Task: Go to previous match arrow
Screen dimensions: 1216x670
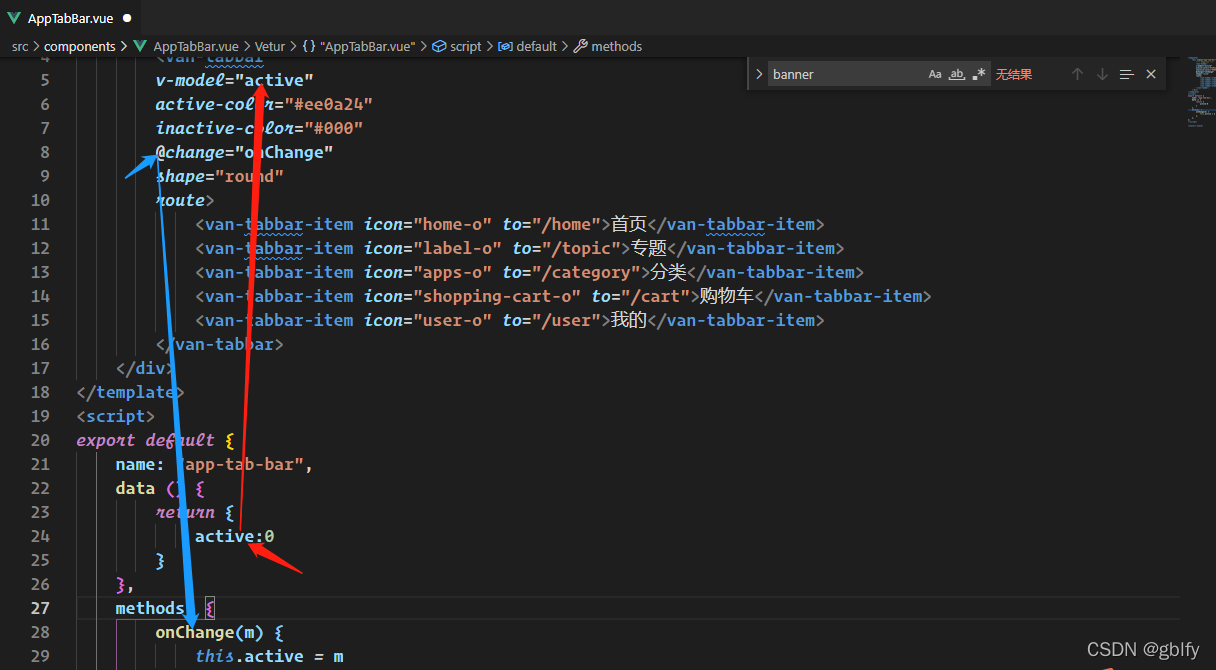Action: (x=1077, y=74)
